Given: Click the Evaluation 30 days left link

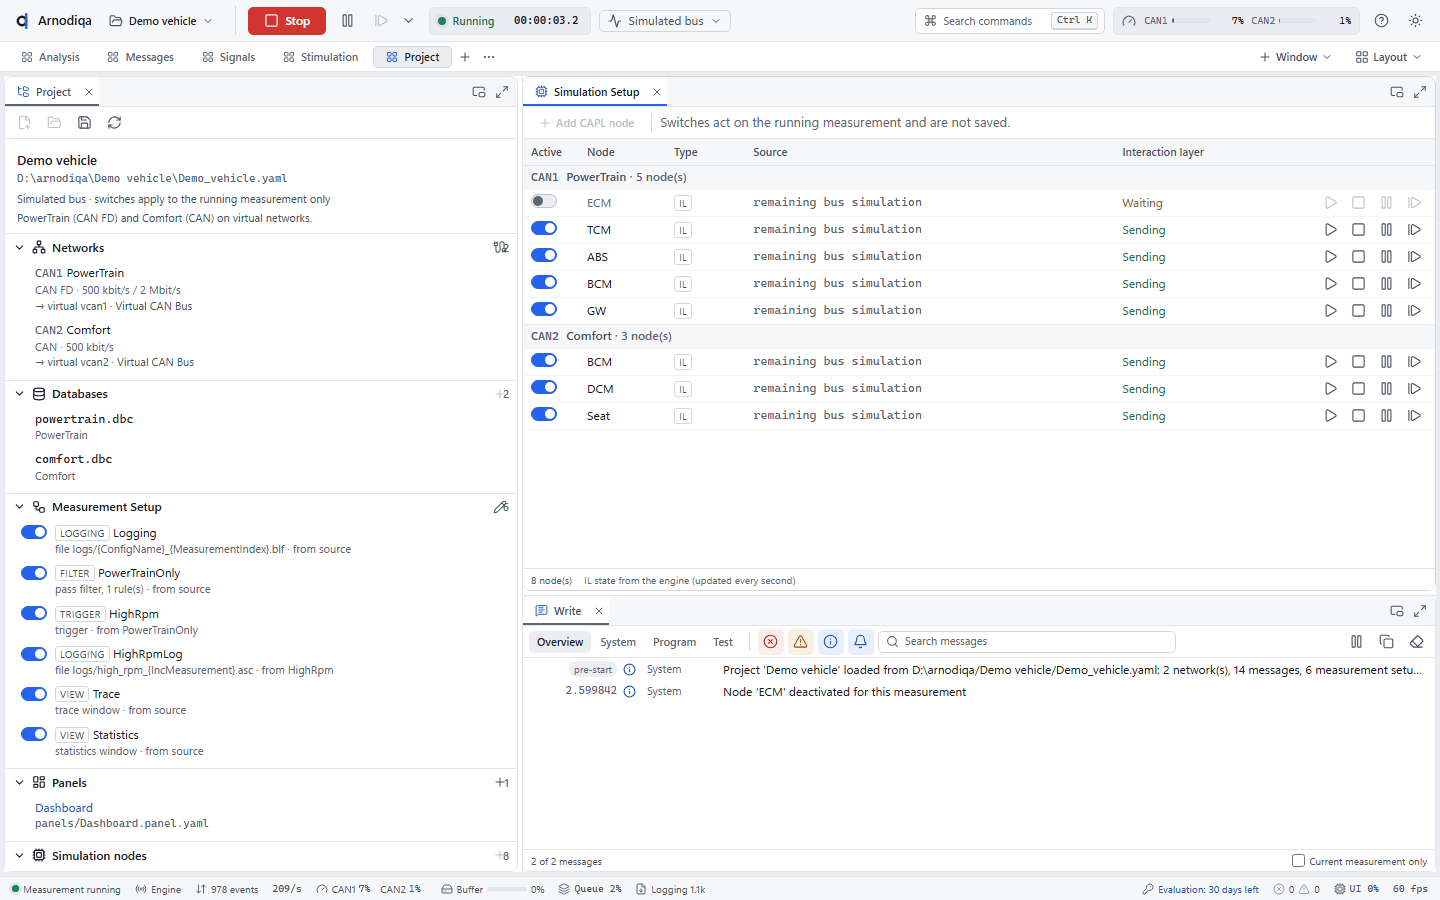Looking at the screenshot, I should tap(1200, 889).
